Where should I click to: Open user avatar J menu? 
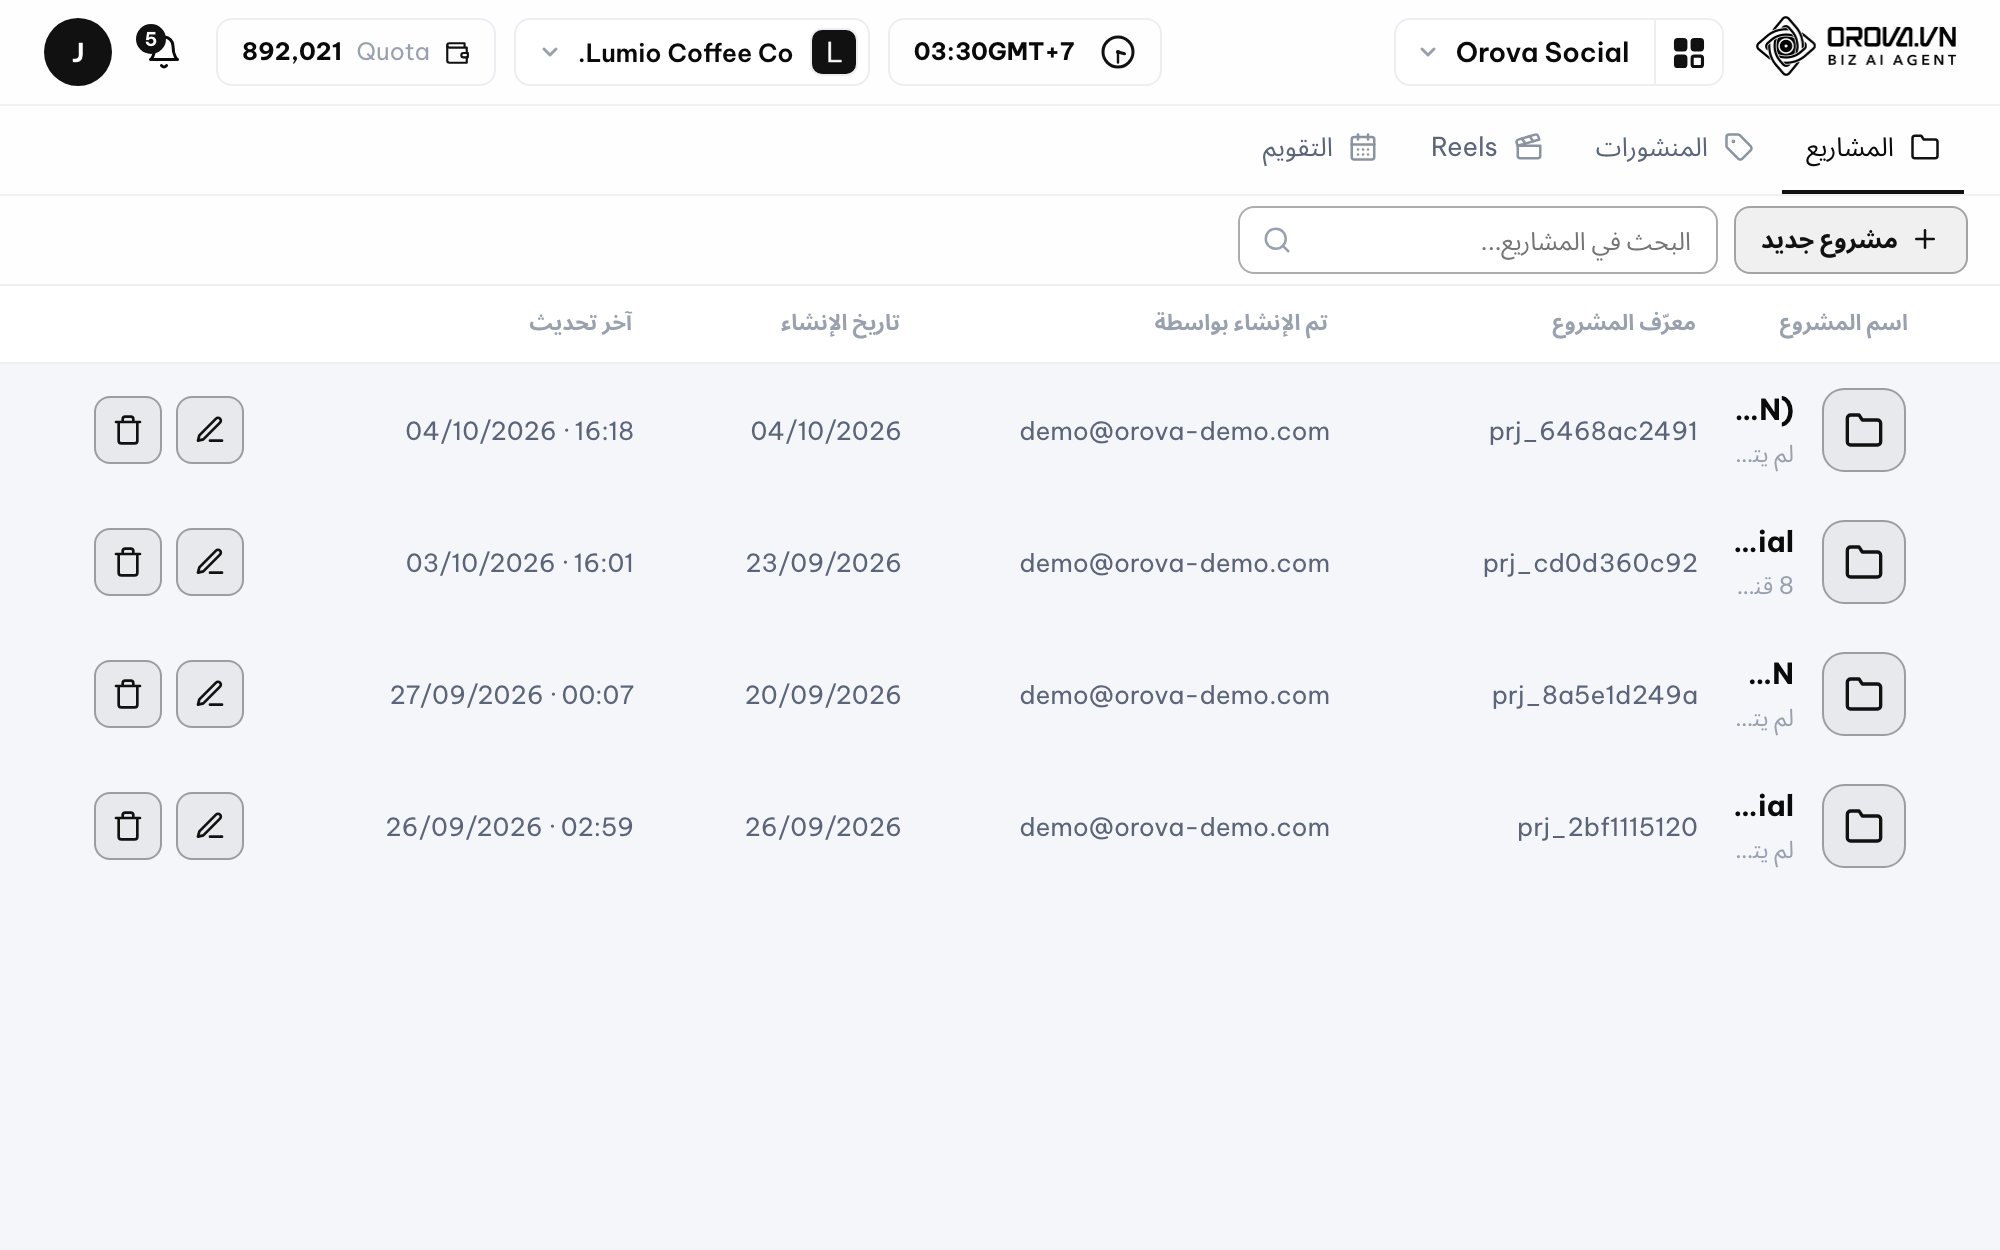coord(78,52)
